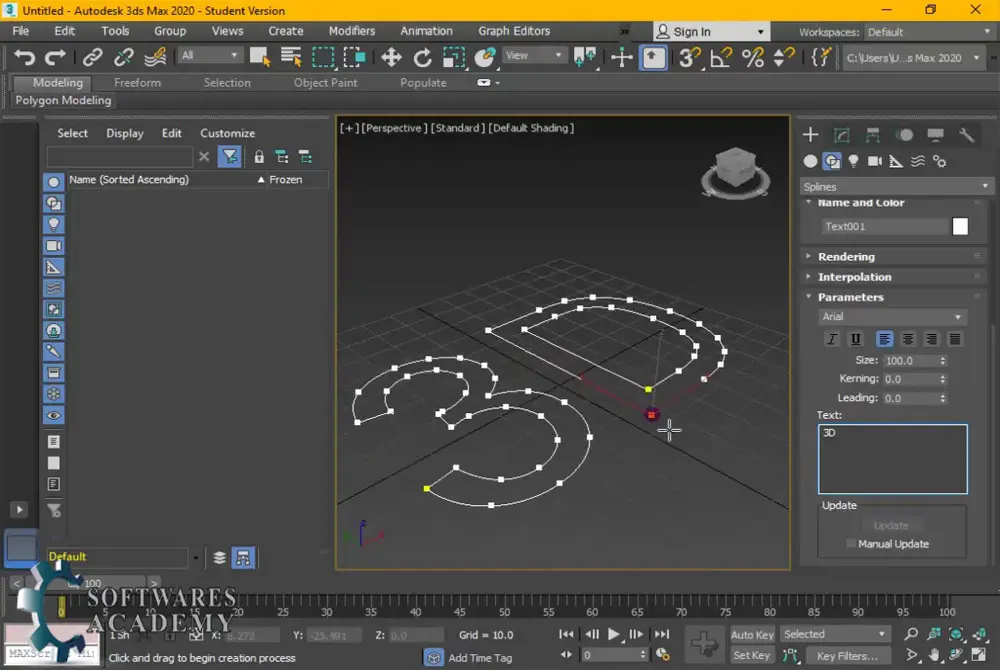Activate the Select and Rotate tool
Viewport: 1000px width, 670px height.
coord(422,57)
